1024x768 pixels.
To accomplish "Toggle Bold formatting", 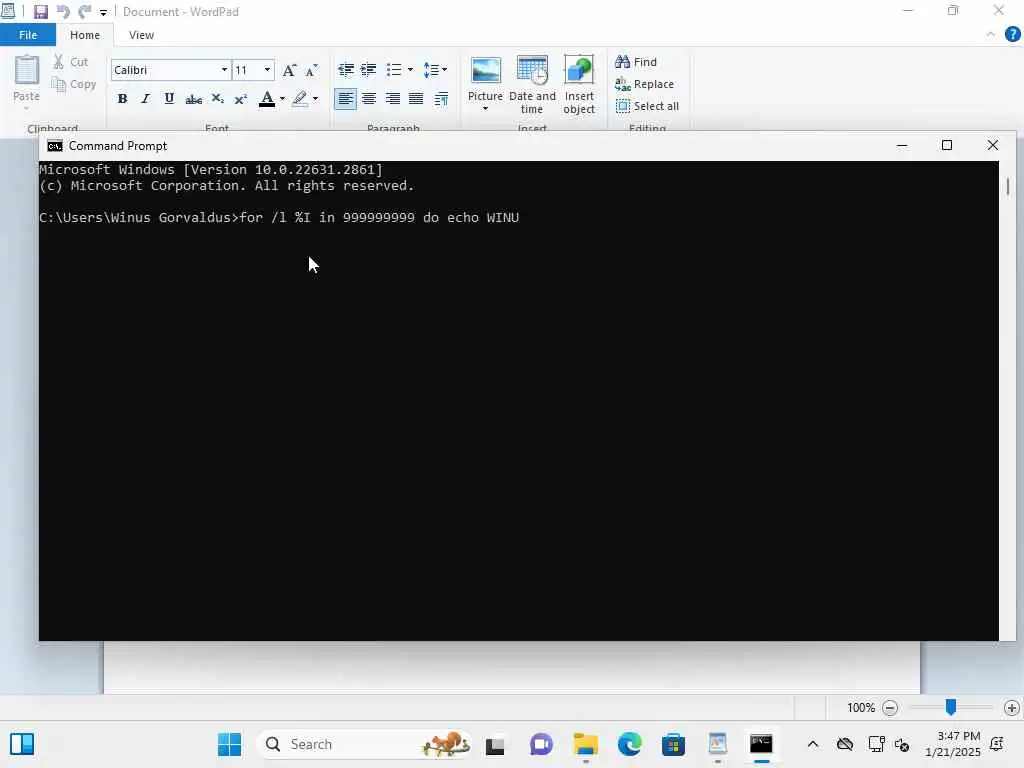I will pos(122,99).
